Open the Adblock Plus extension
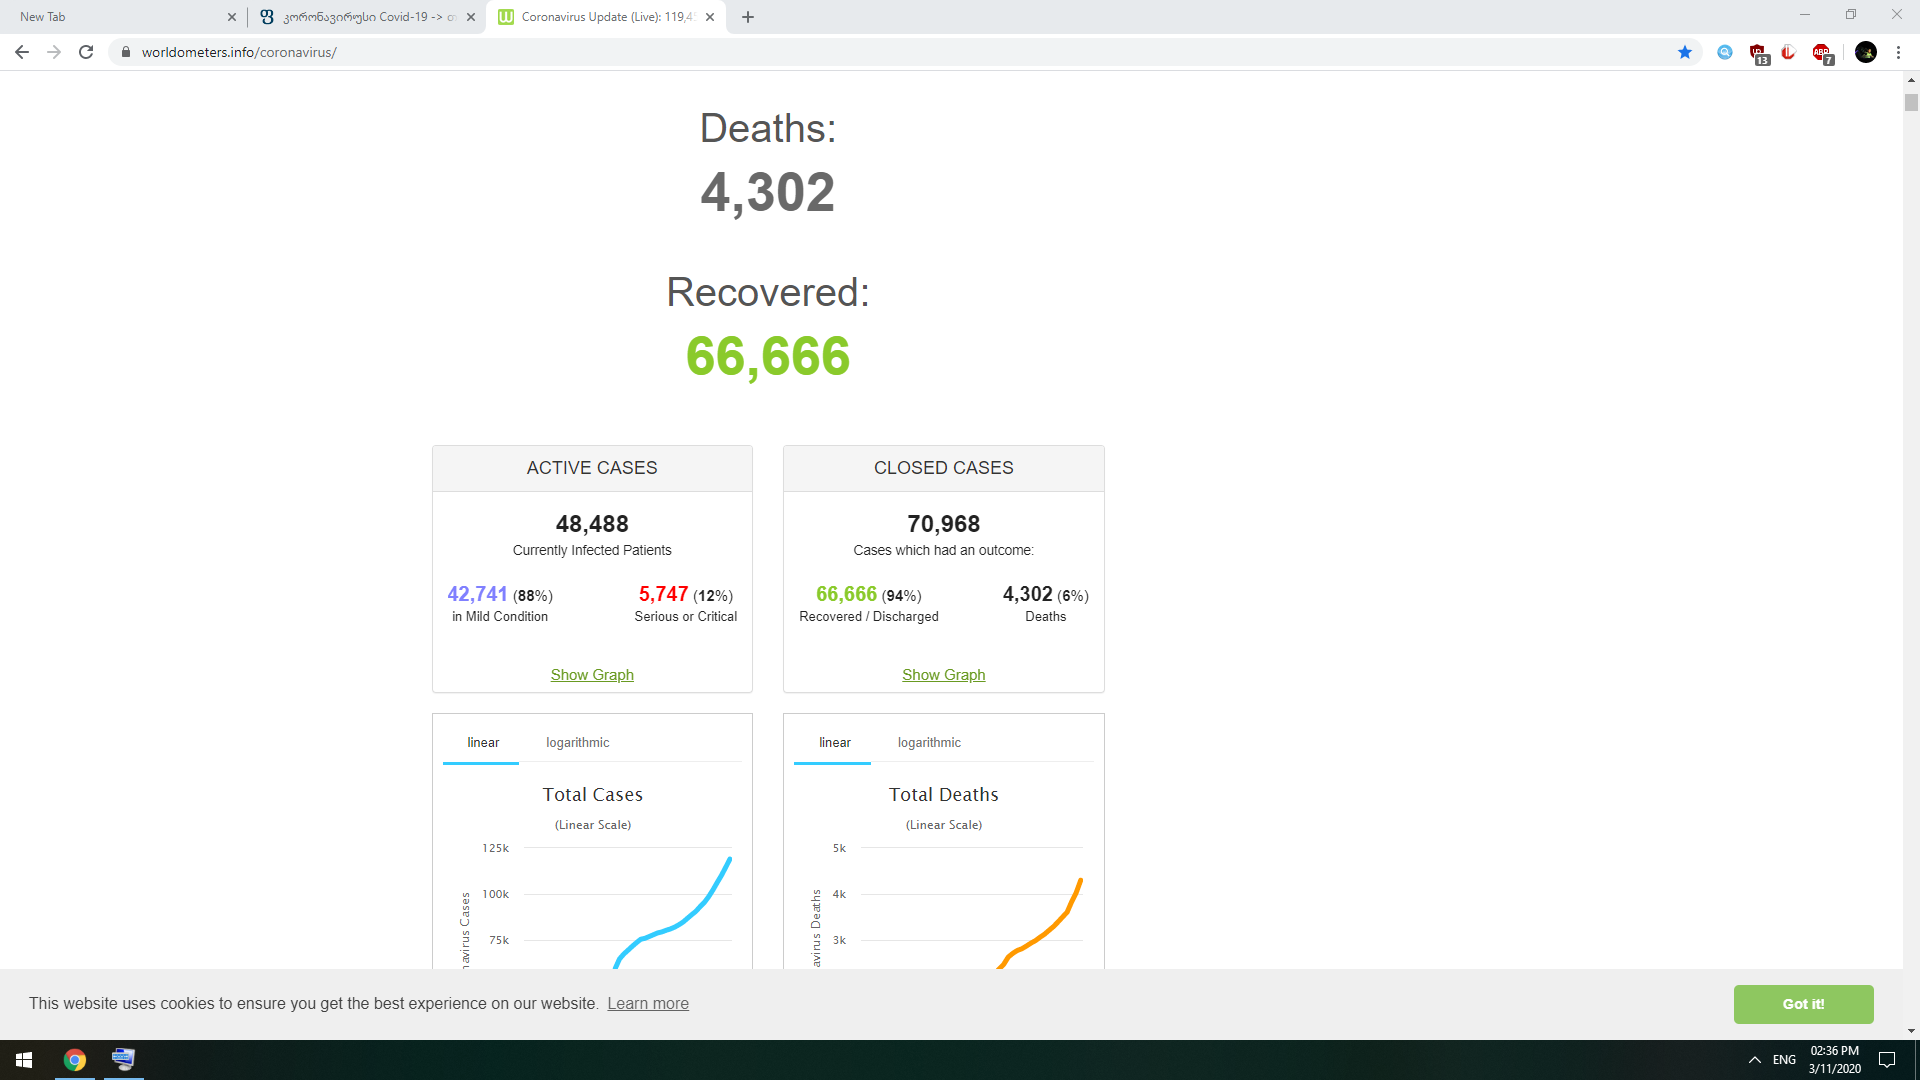The width and height of the screenshot is (1920, 1080). 1822,53
